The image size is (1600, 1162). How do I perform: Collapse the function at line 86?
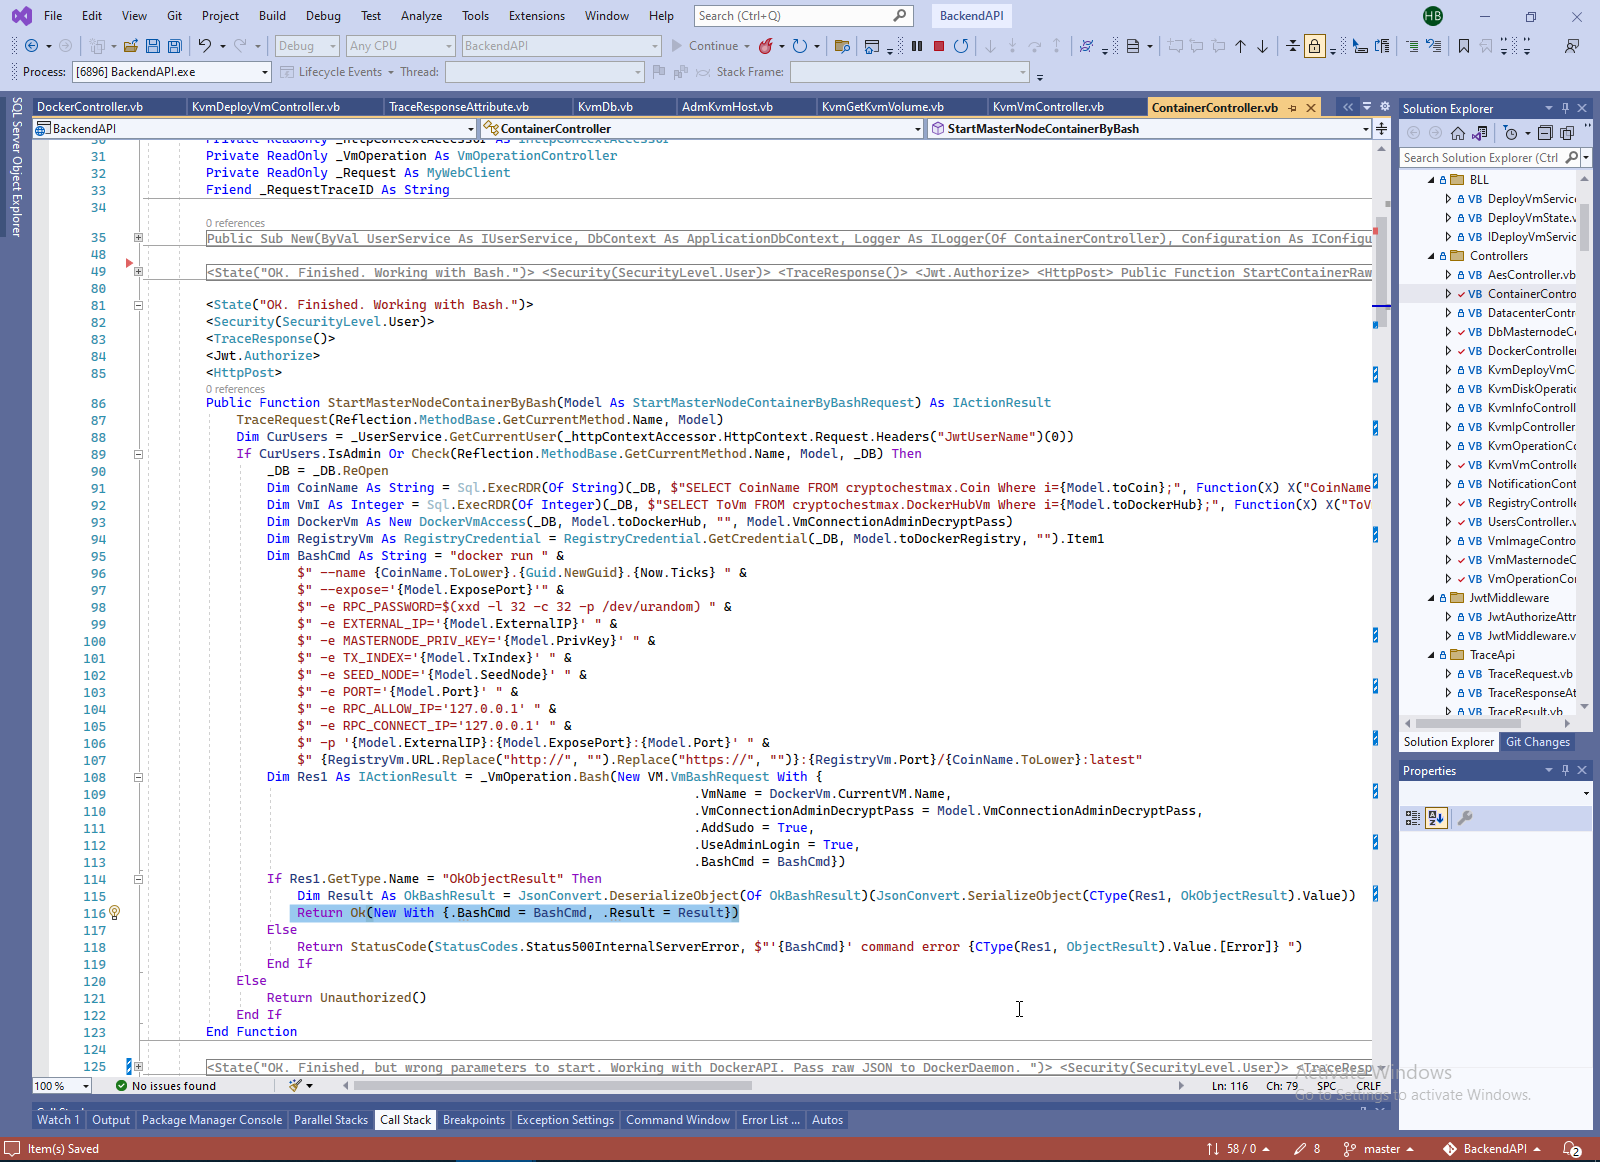138,305
